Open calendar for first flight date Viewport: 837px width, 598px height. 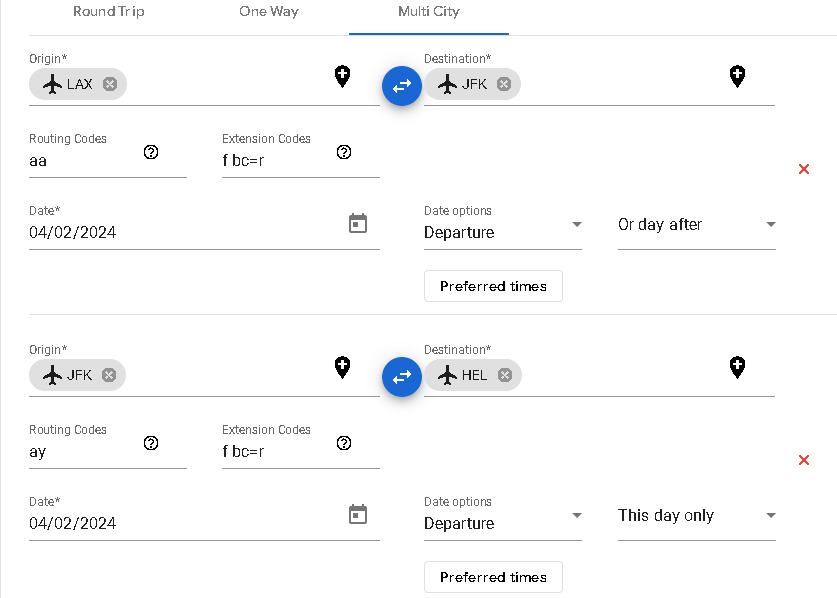coord(358,223)
